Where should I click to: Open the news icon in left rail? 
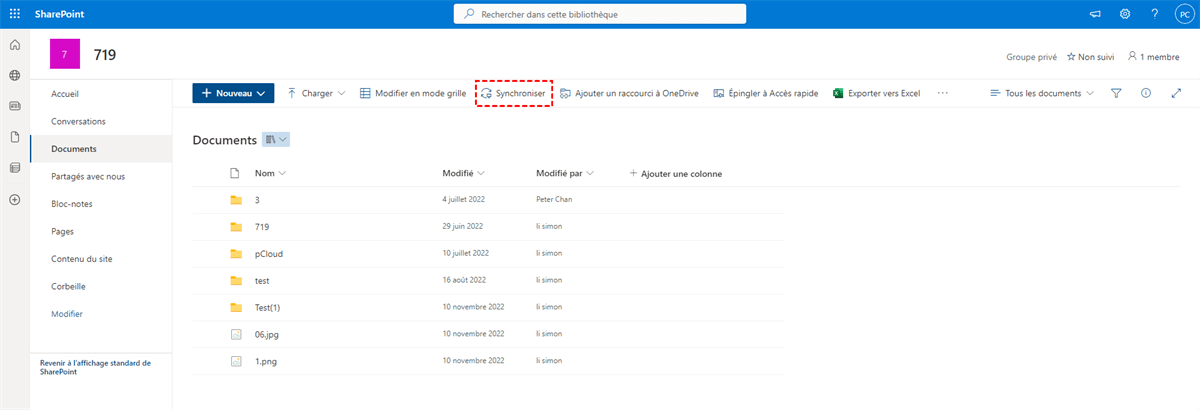tap(14, 105)
